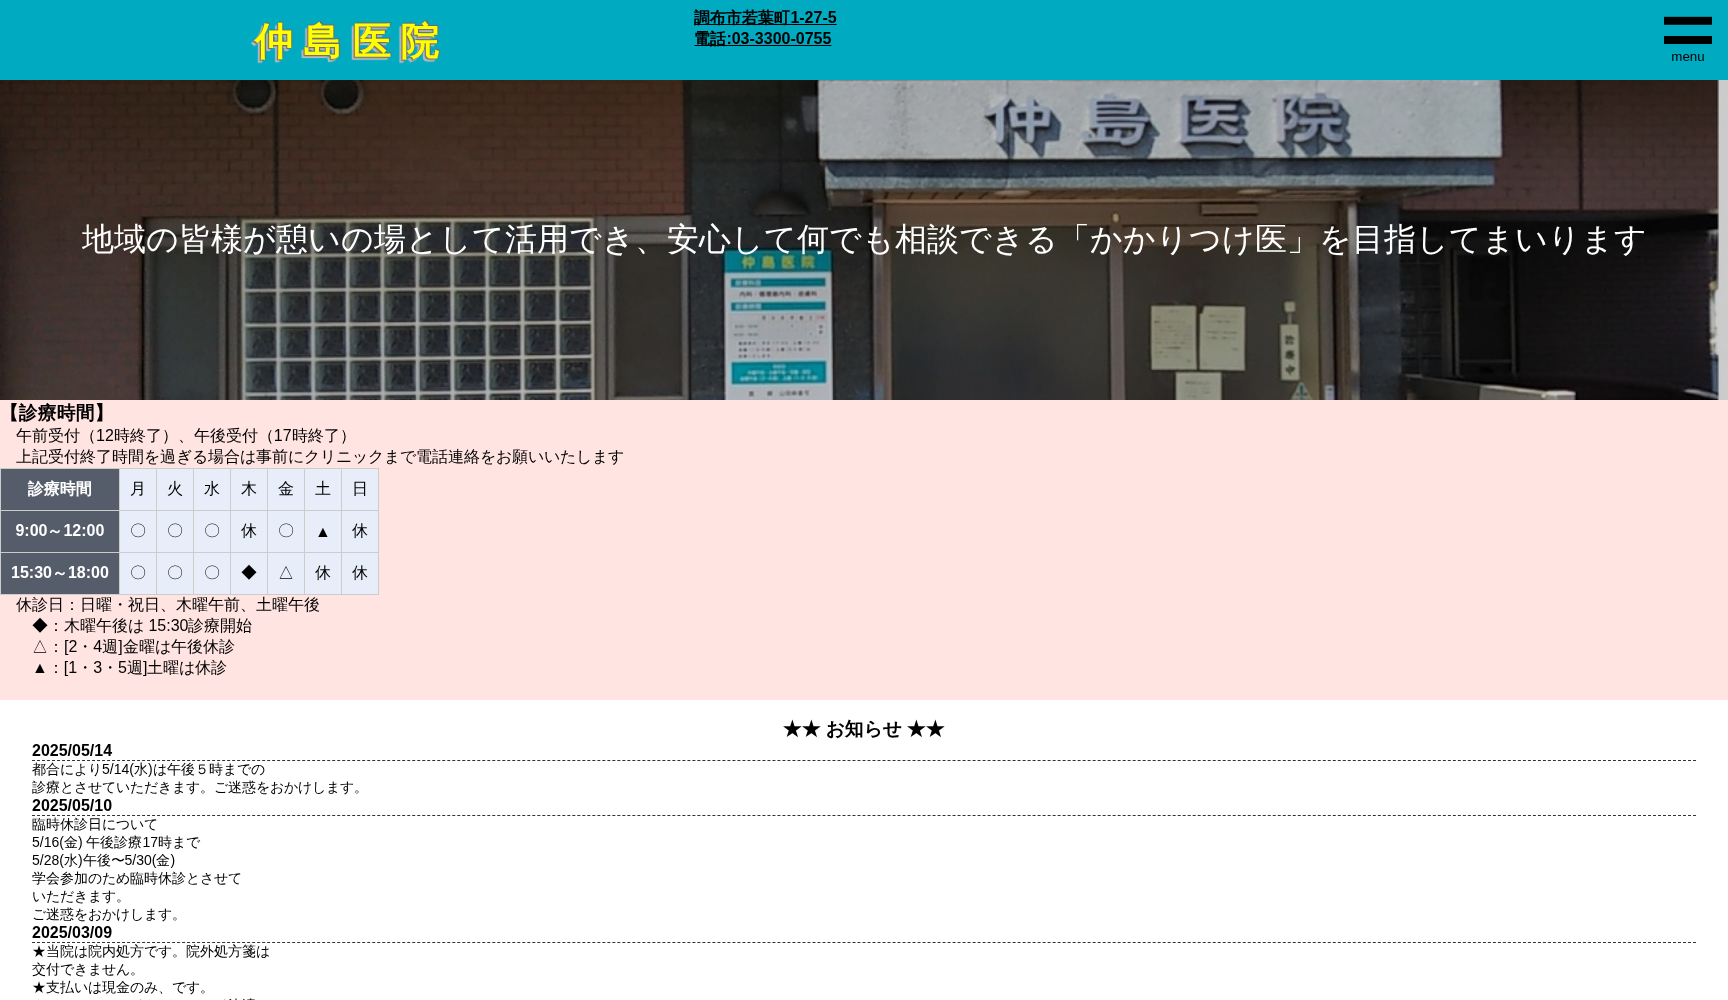Image resolution: width=1728 pixels, height=1000 pixels.
Task: Click the hero slogan text about かかりつけ医
Action: click(x=863, y=240)
